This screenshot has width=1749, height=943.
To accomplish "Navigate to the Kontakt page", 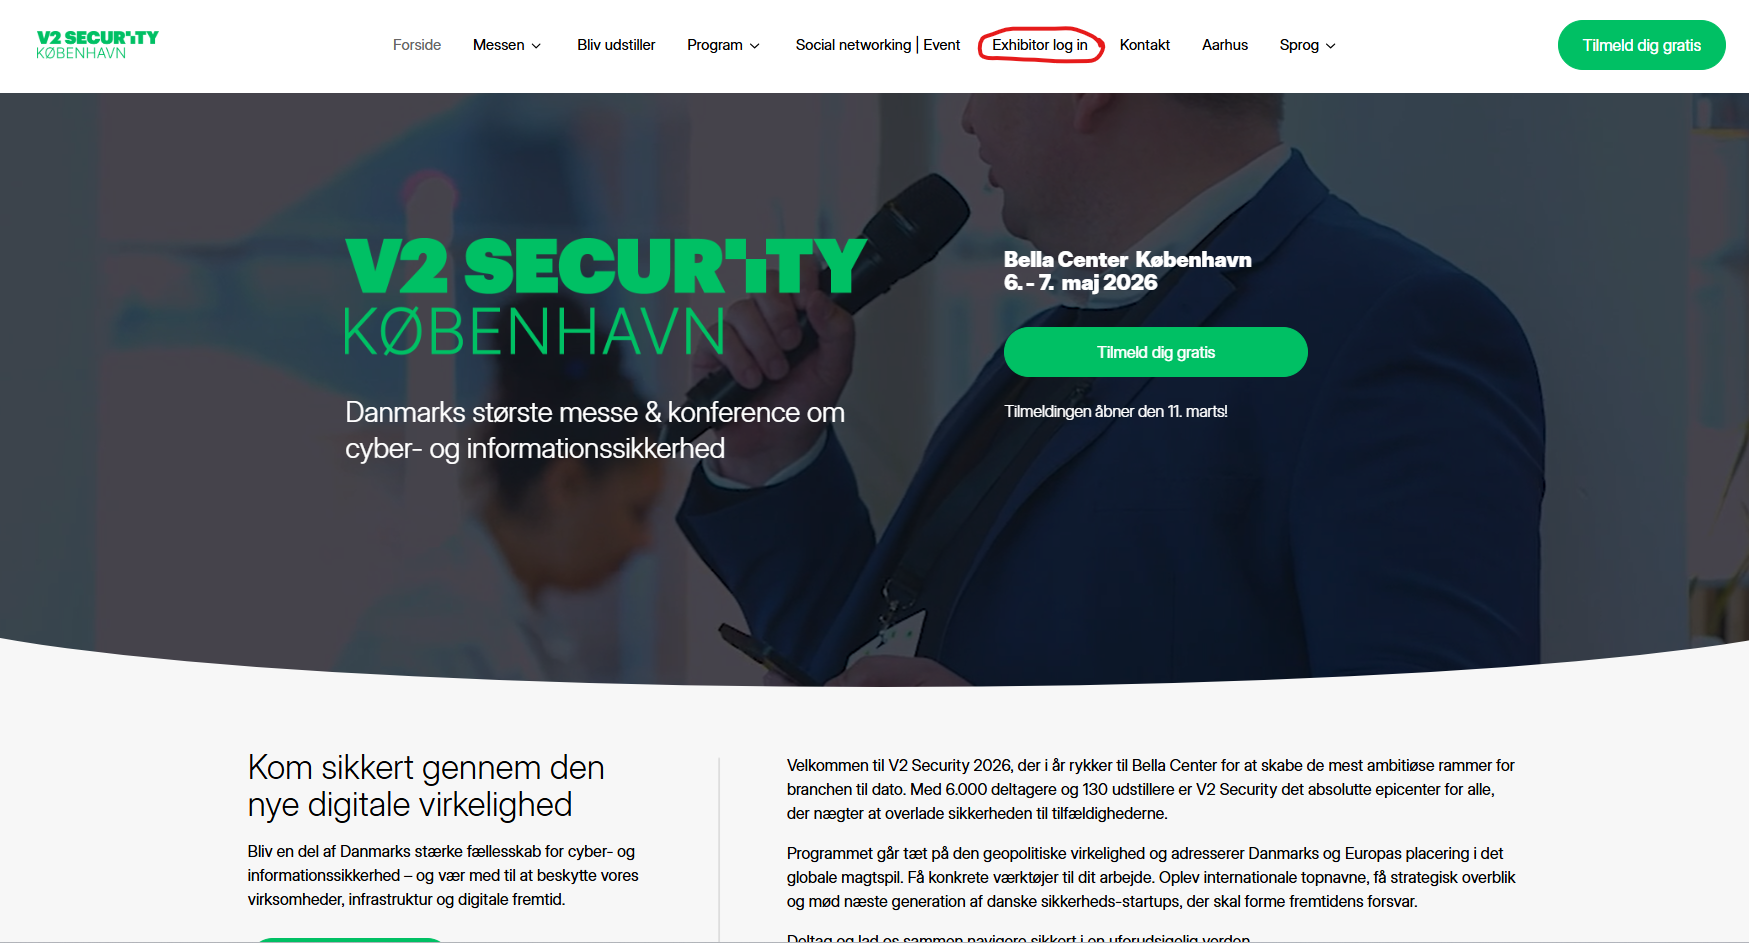I will pyautogui.click(x=1145, y=45).
